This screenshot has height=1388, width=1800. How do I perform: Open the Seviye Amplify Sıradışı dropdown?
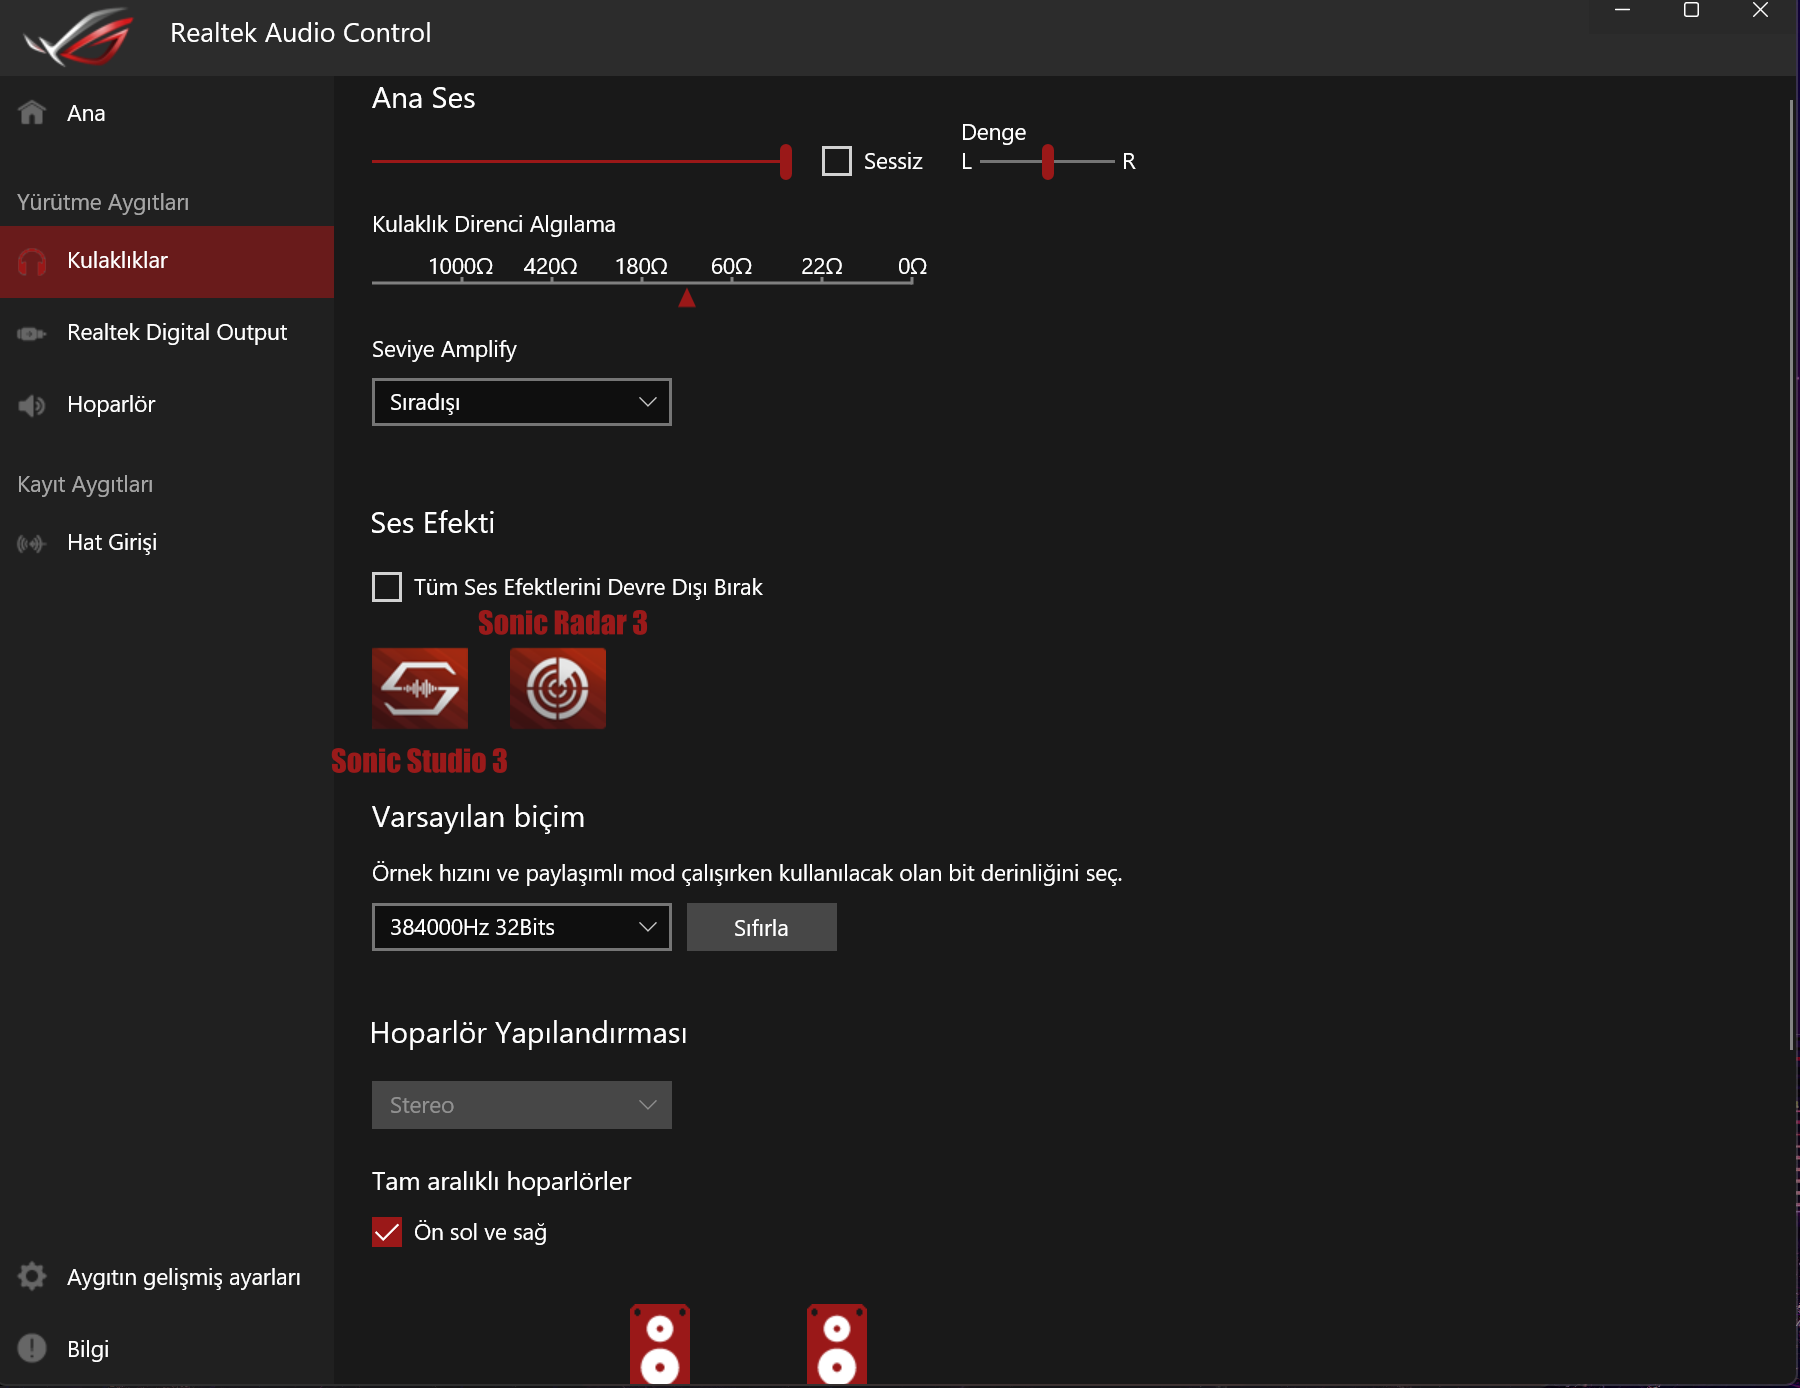pos(522,402)
